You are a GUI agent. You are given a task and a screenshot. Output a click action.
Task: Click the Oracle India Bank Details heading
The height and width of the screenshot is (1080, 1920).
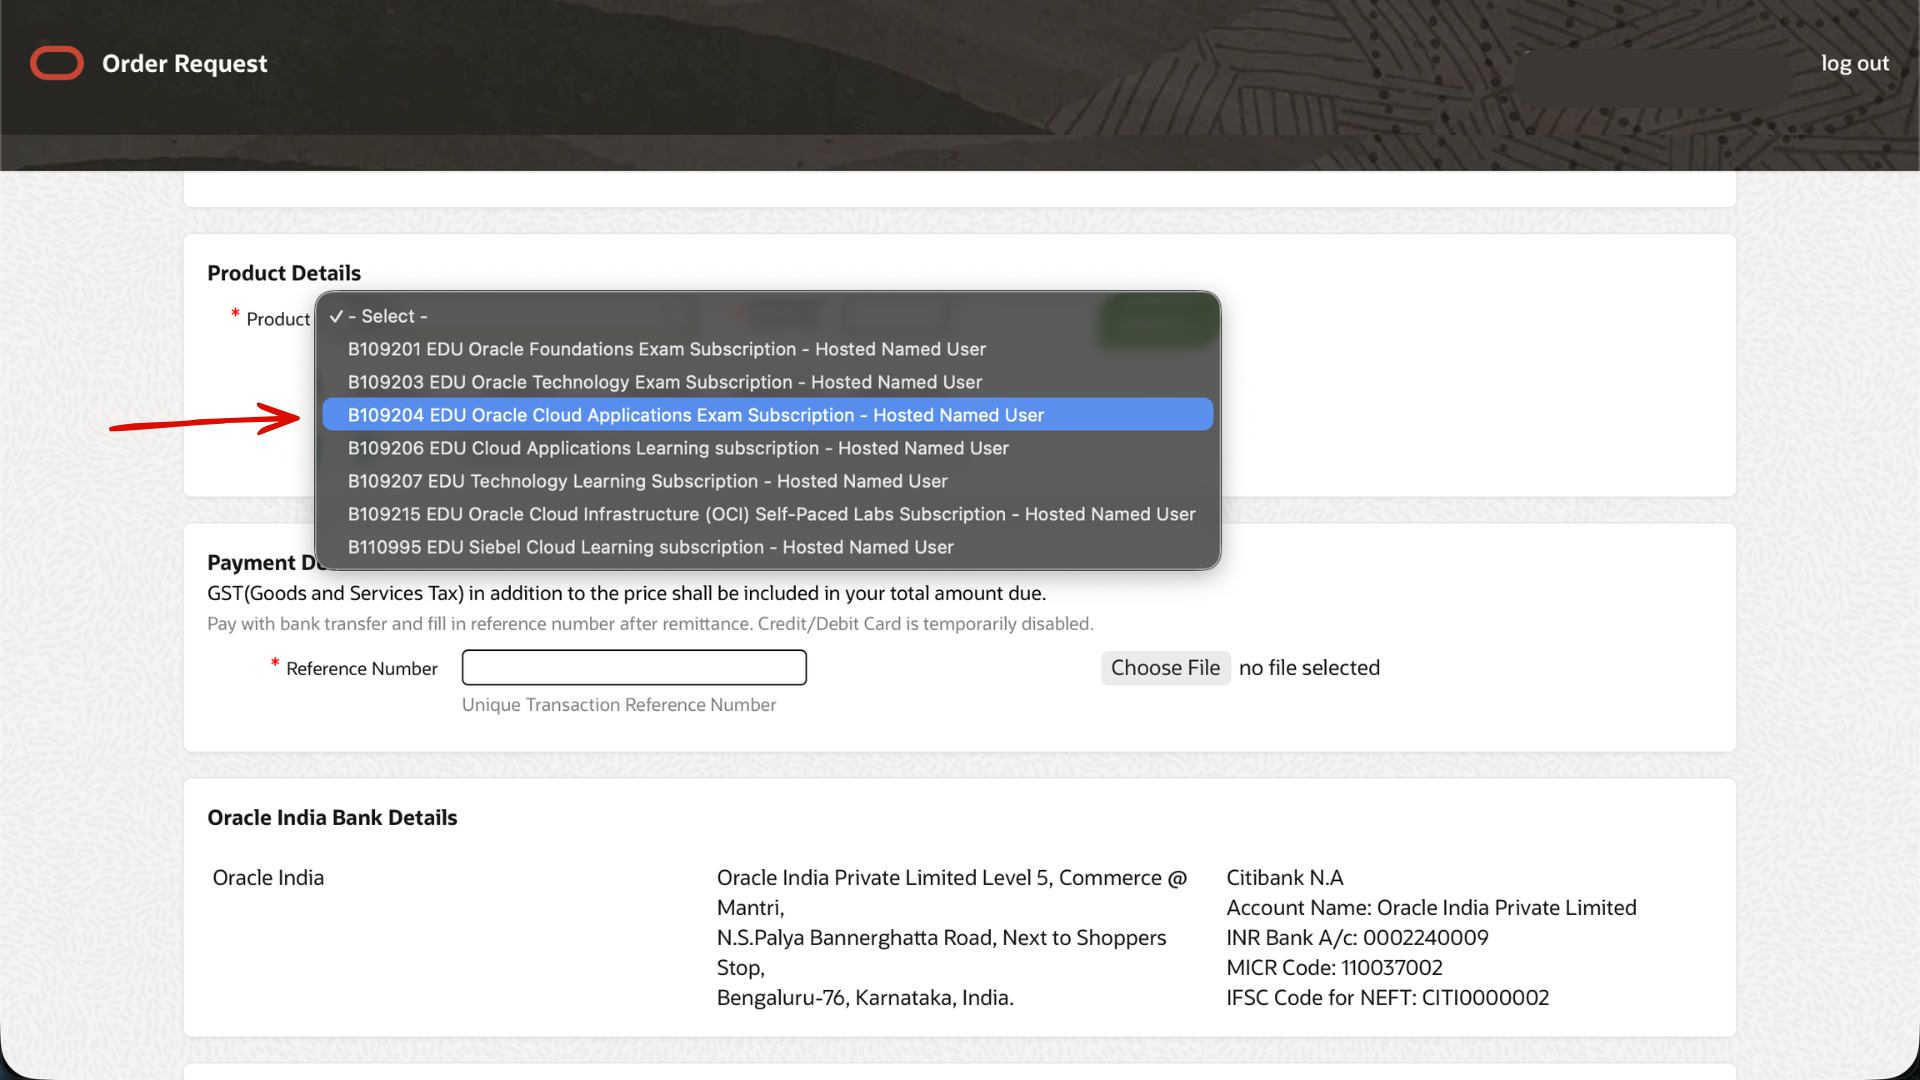pyautogui.click(x=332, y=817)
